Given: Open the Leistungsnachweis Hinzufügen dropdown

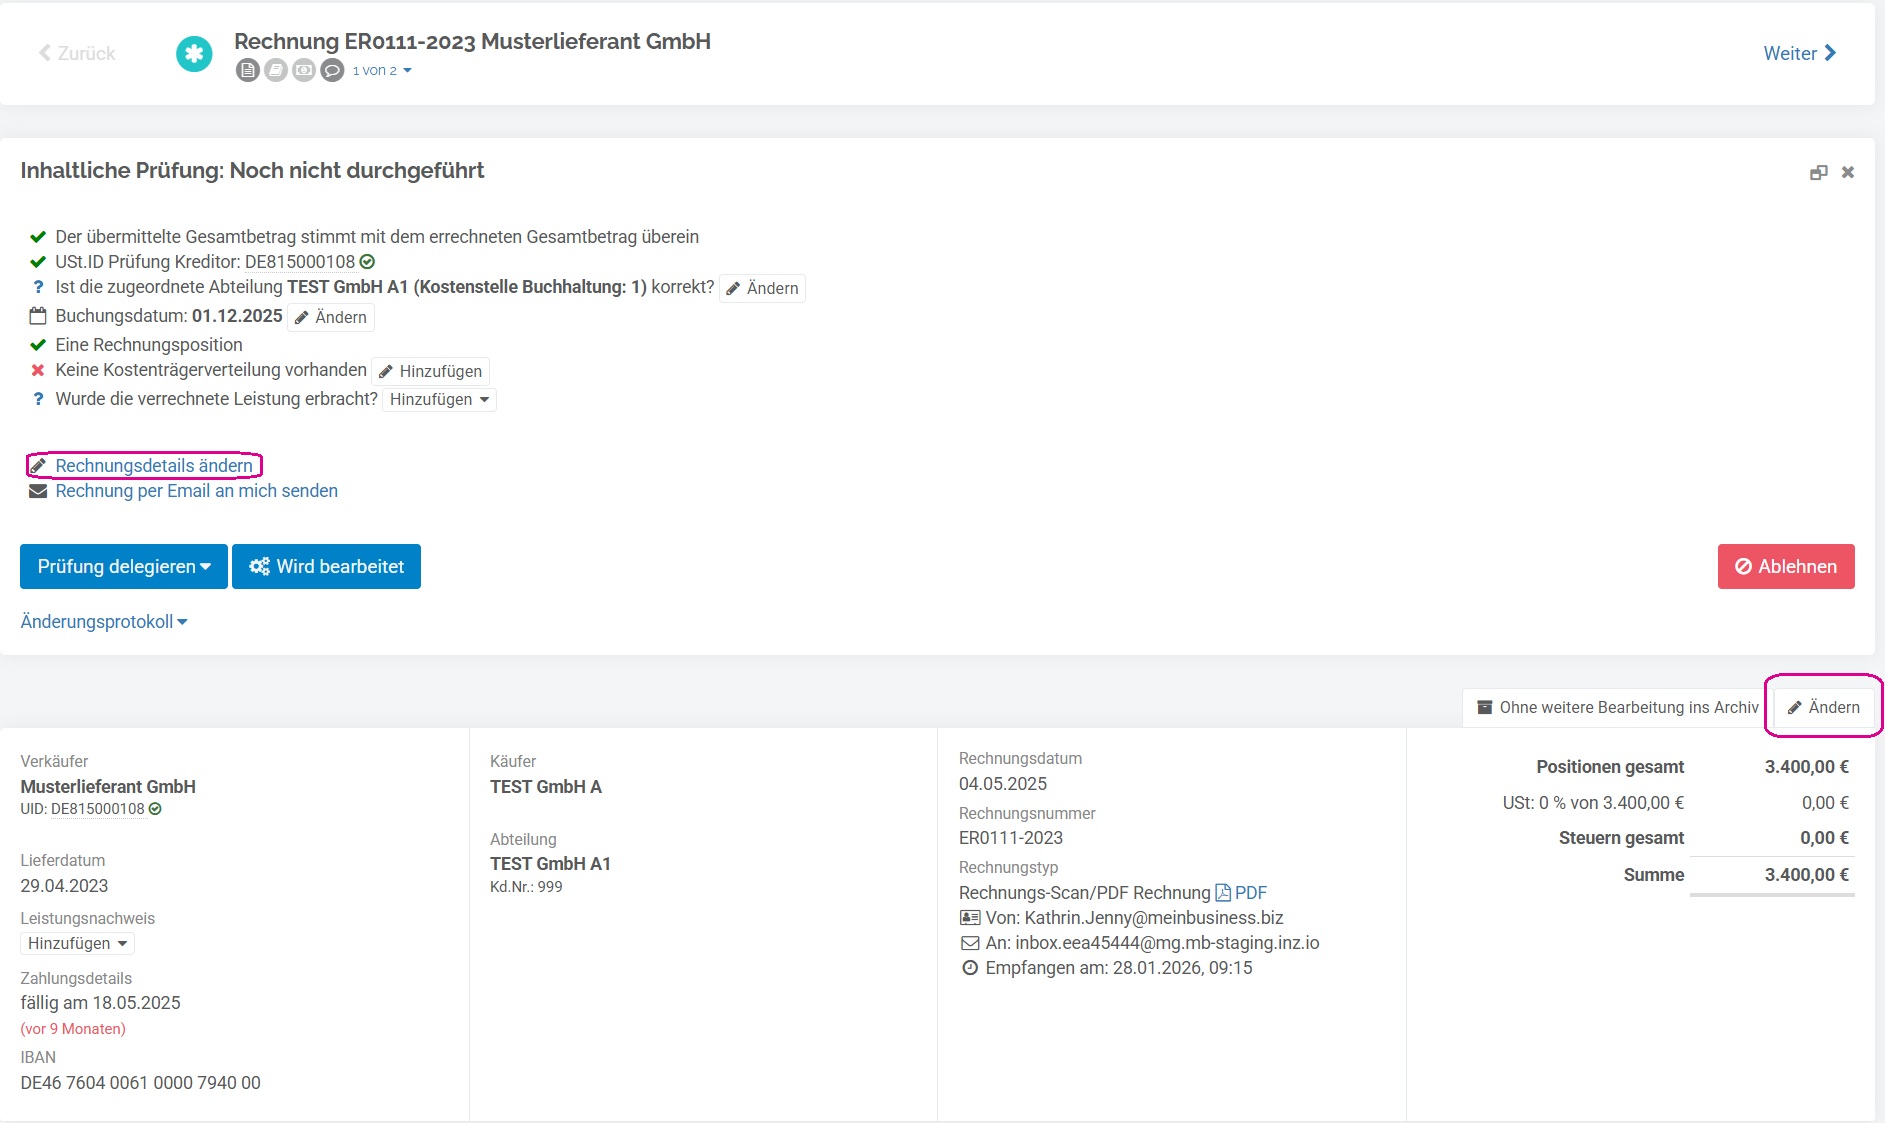Looking at the screenshot, I should pos(77,943).
